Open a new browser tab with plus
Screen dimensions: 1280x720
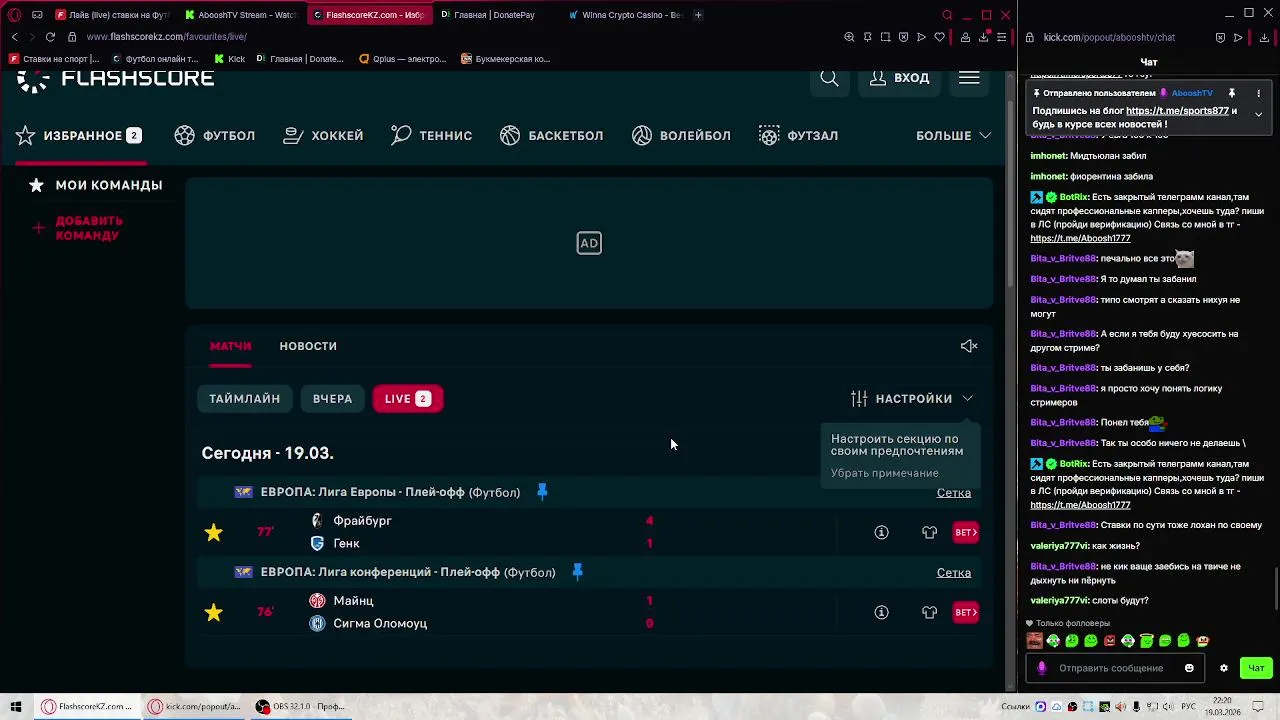698,15
